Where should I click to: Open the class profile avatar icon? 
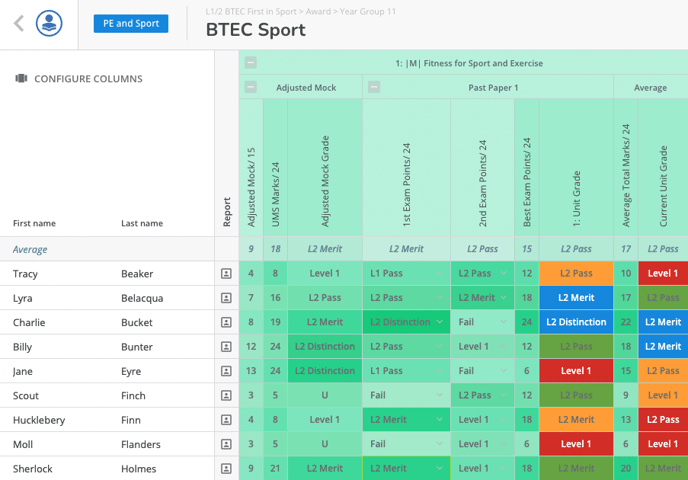tap(49, 24)
